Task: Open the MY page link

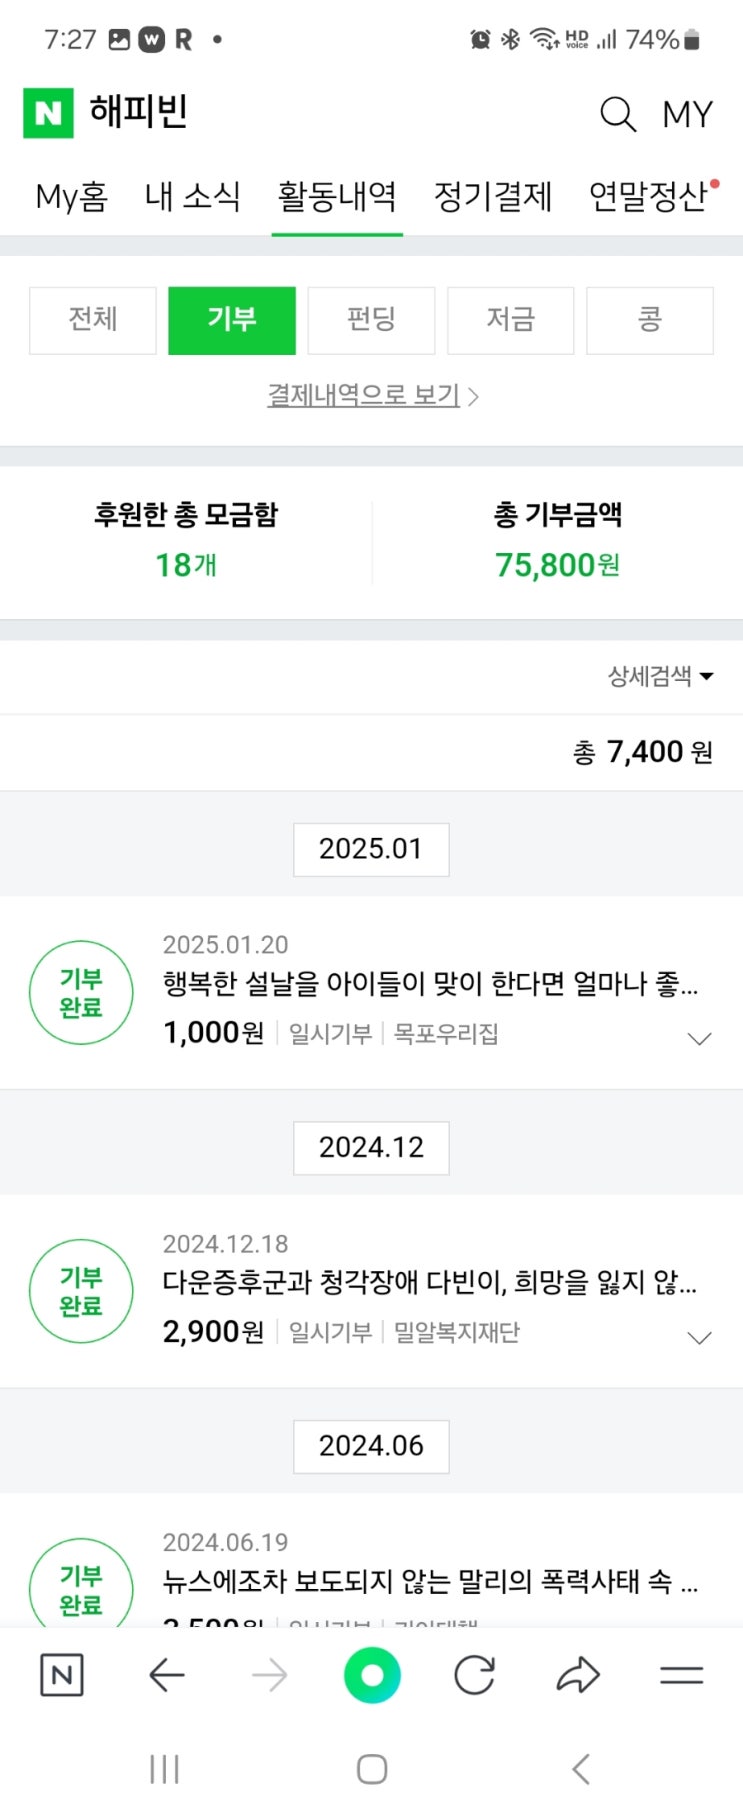Action: (x=687, y=114)
